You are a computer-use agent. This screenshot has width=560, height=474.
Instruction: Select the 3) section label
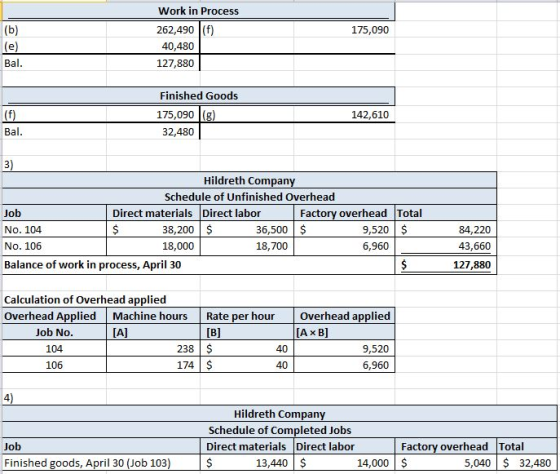[x=9, y=164]
